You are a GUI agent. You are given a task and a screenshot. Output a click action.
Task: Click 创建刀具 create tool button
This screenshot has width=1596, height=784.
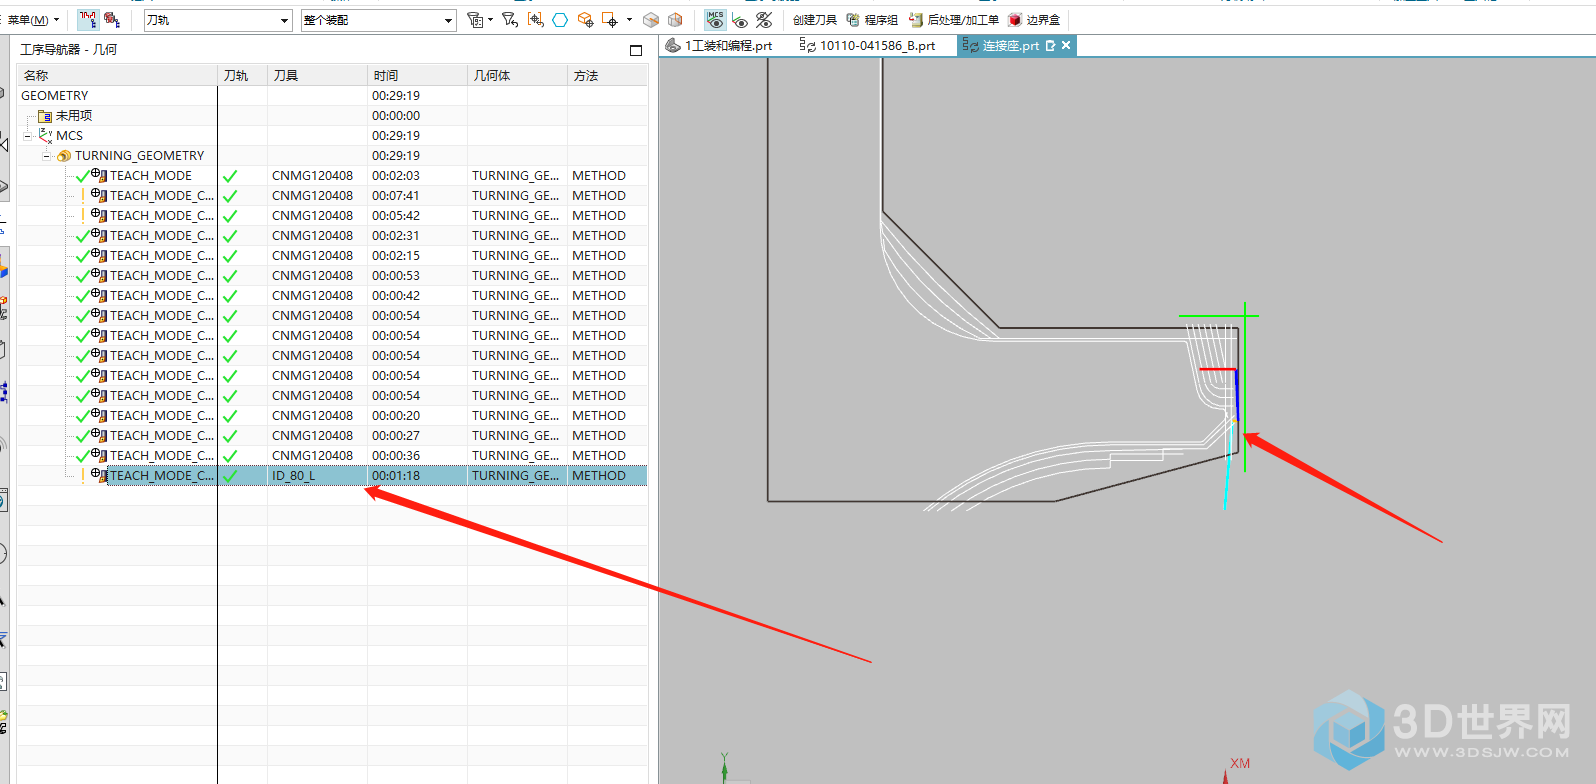coord(814,20)
